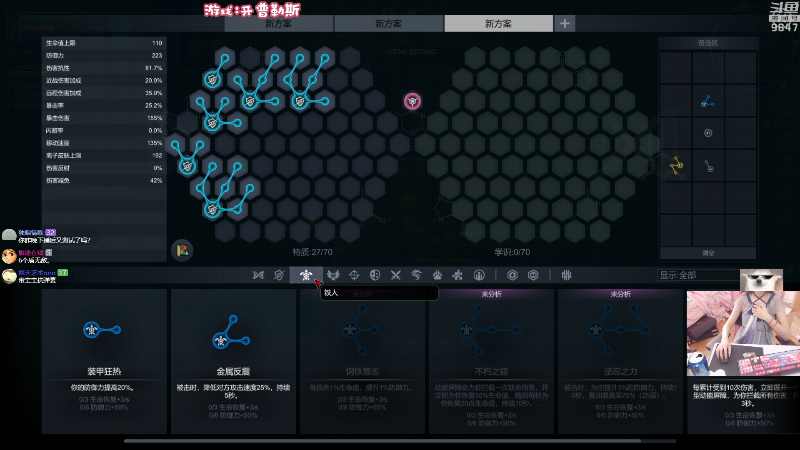Click the 装甲狂热 description 你的防御力提高20%
800x450 pixels.
(x=103, y=388)
